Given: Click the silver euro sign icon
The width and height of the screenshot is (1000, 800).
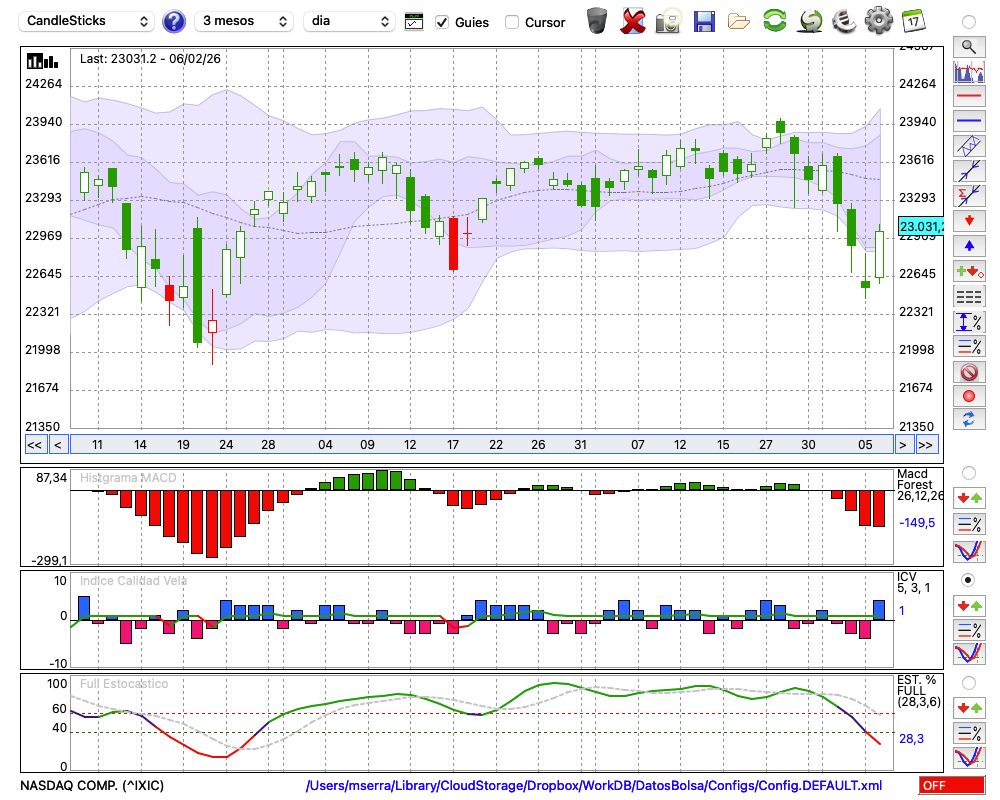Looking at the screenshot, I should pos(844,20).
